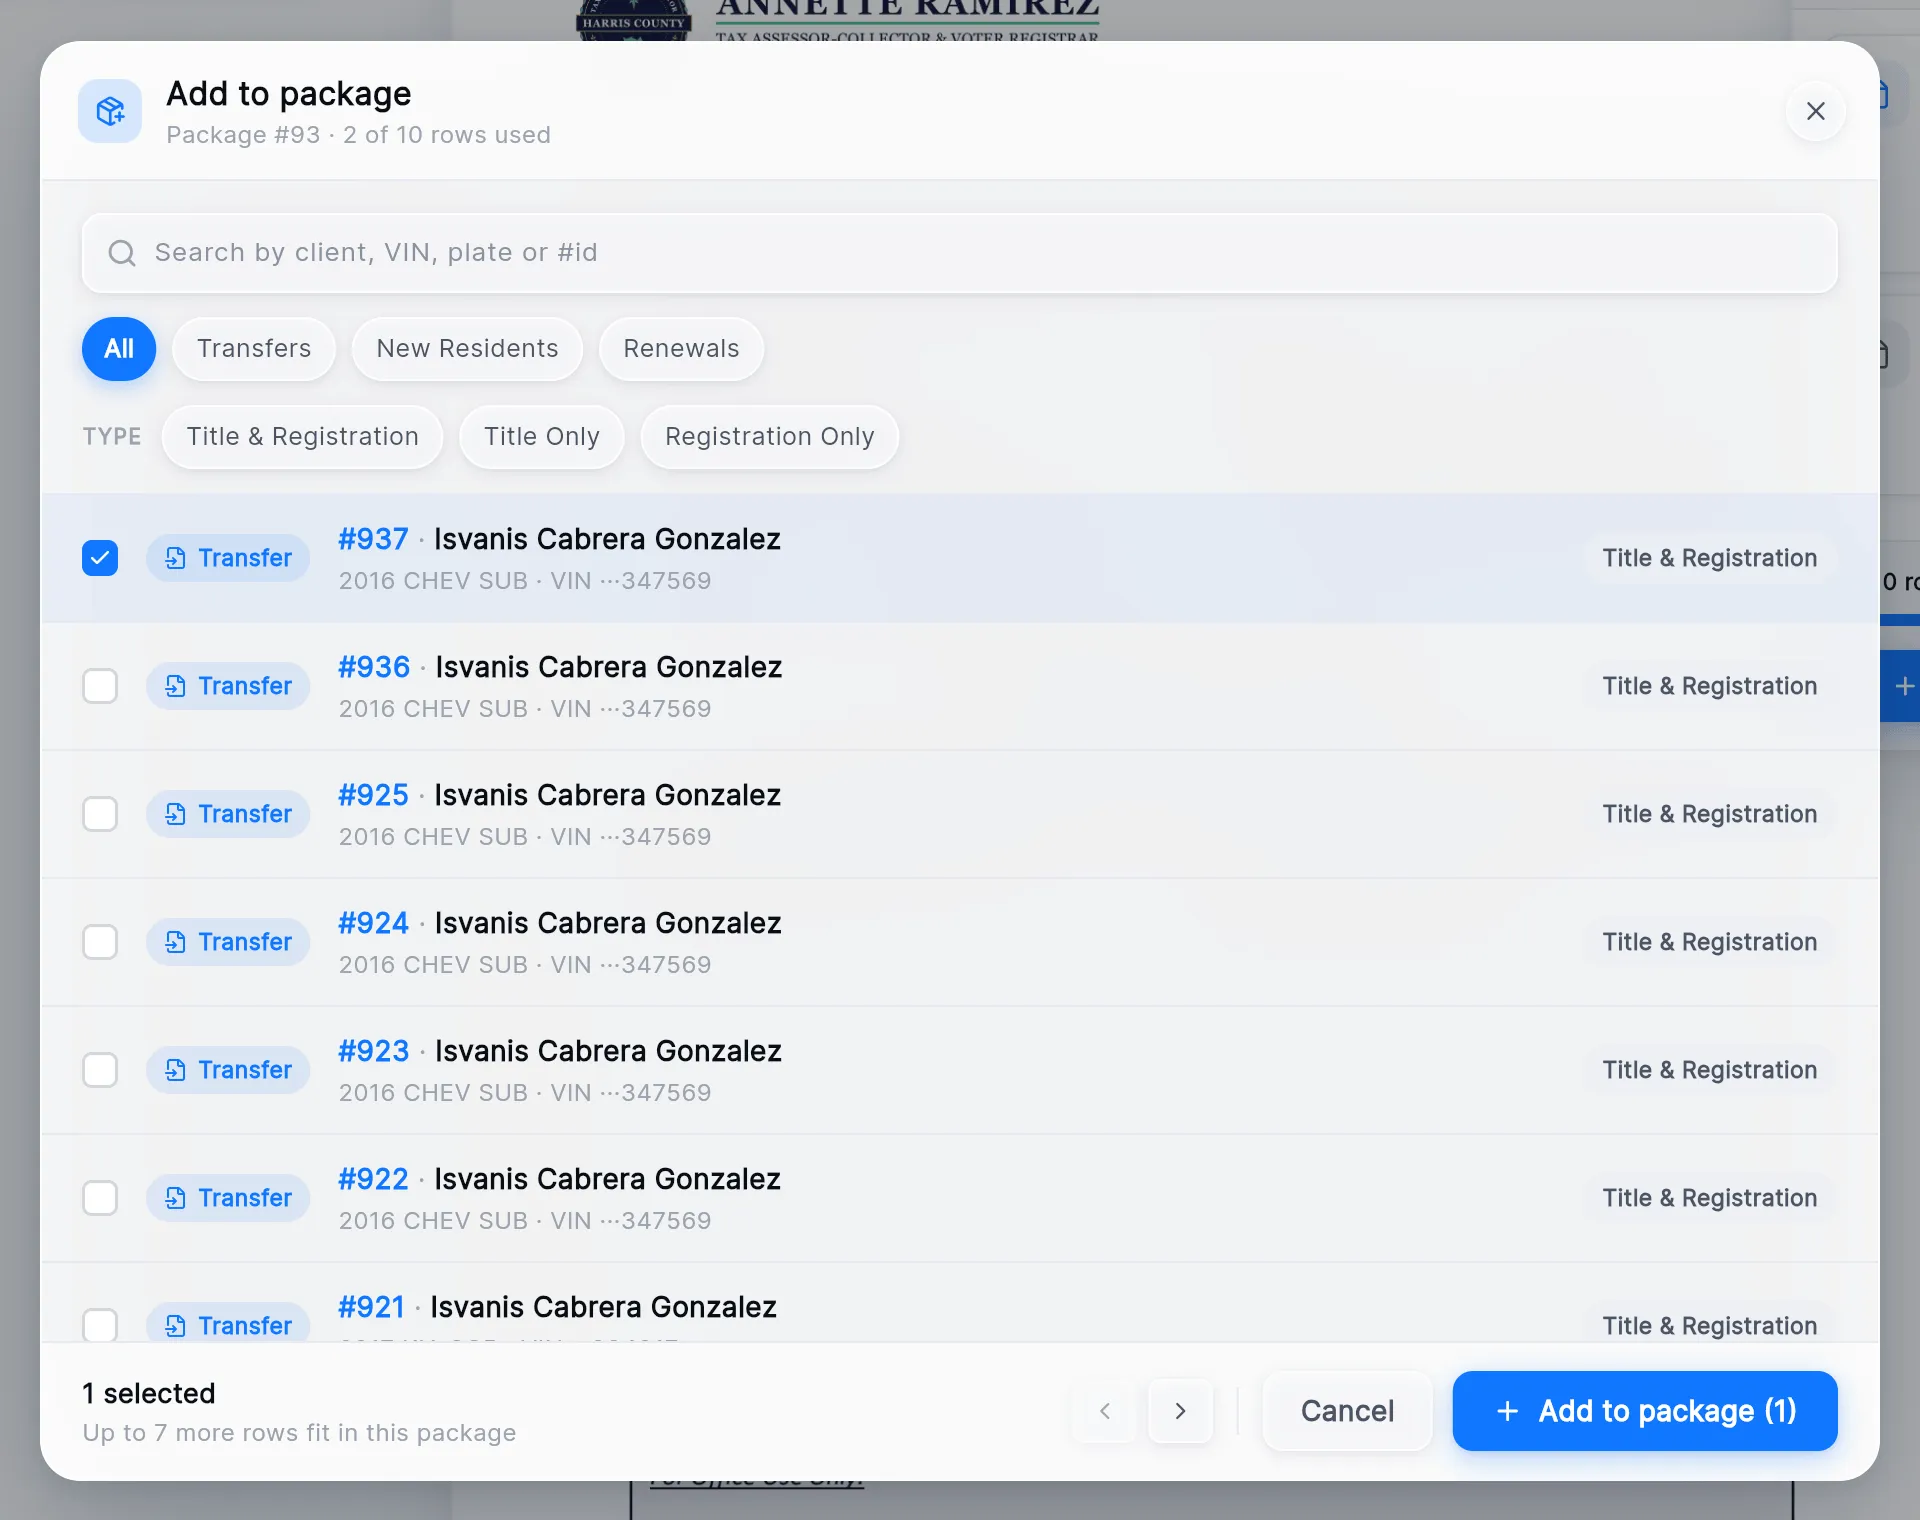Click the Transfer badge on row #923
Screen dimensions: 1920x1520
pos(228,1070)
